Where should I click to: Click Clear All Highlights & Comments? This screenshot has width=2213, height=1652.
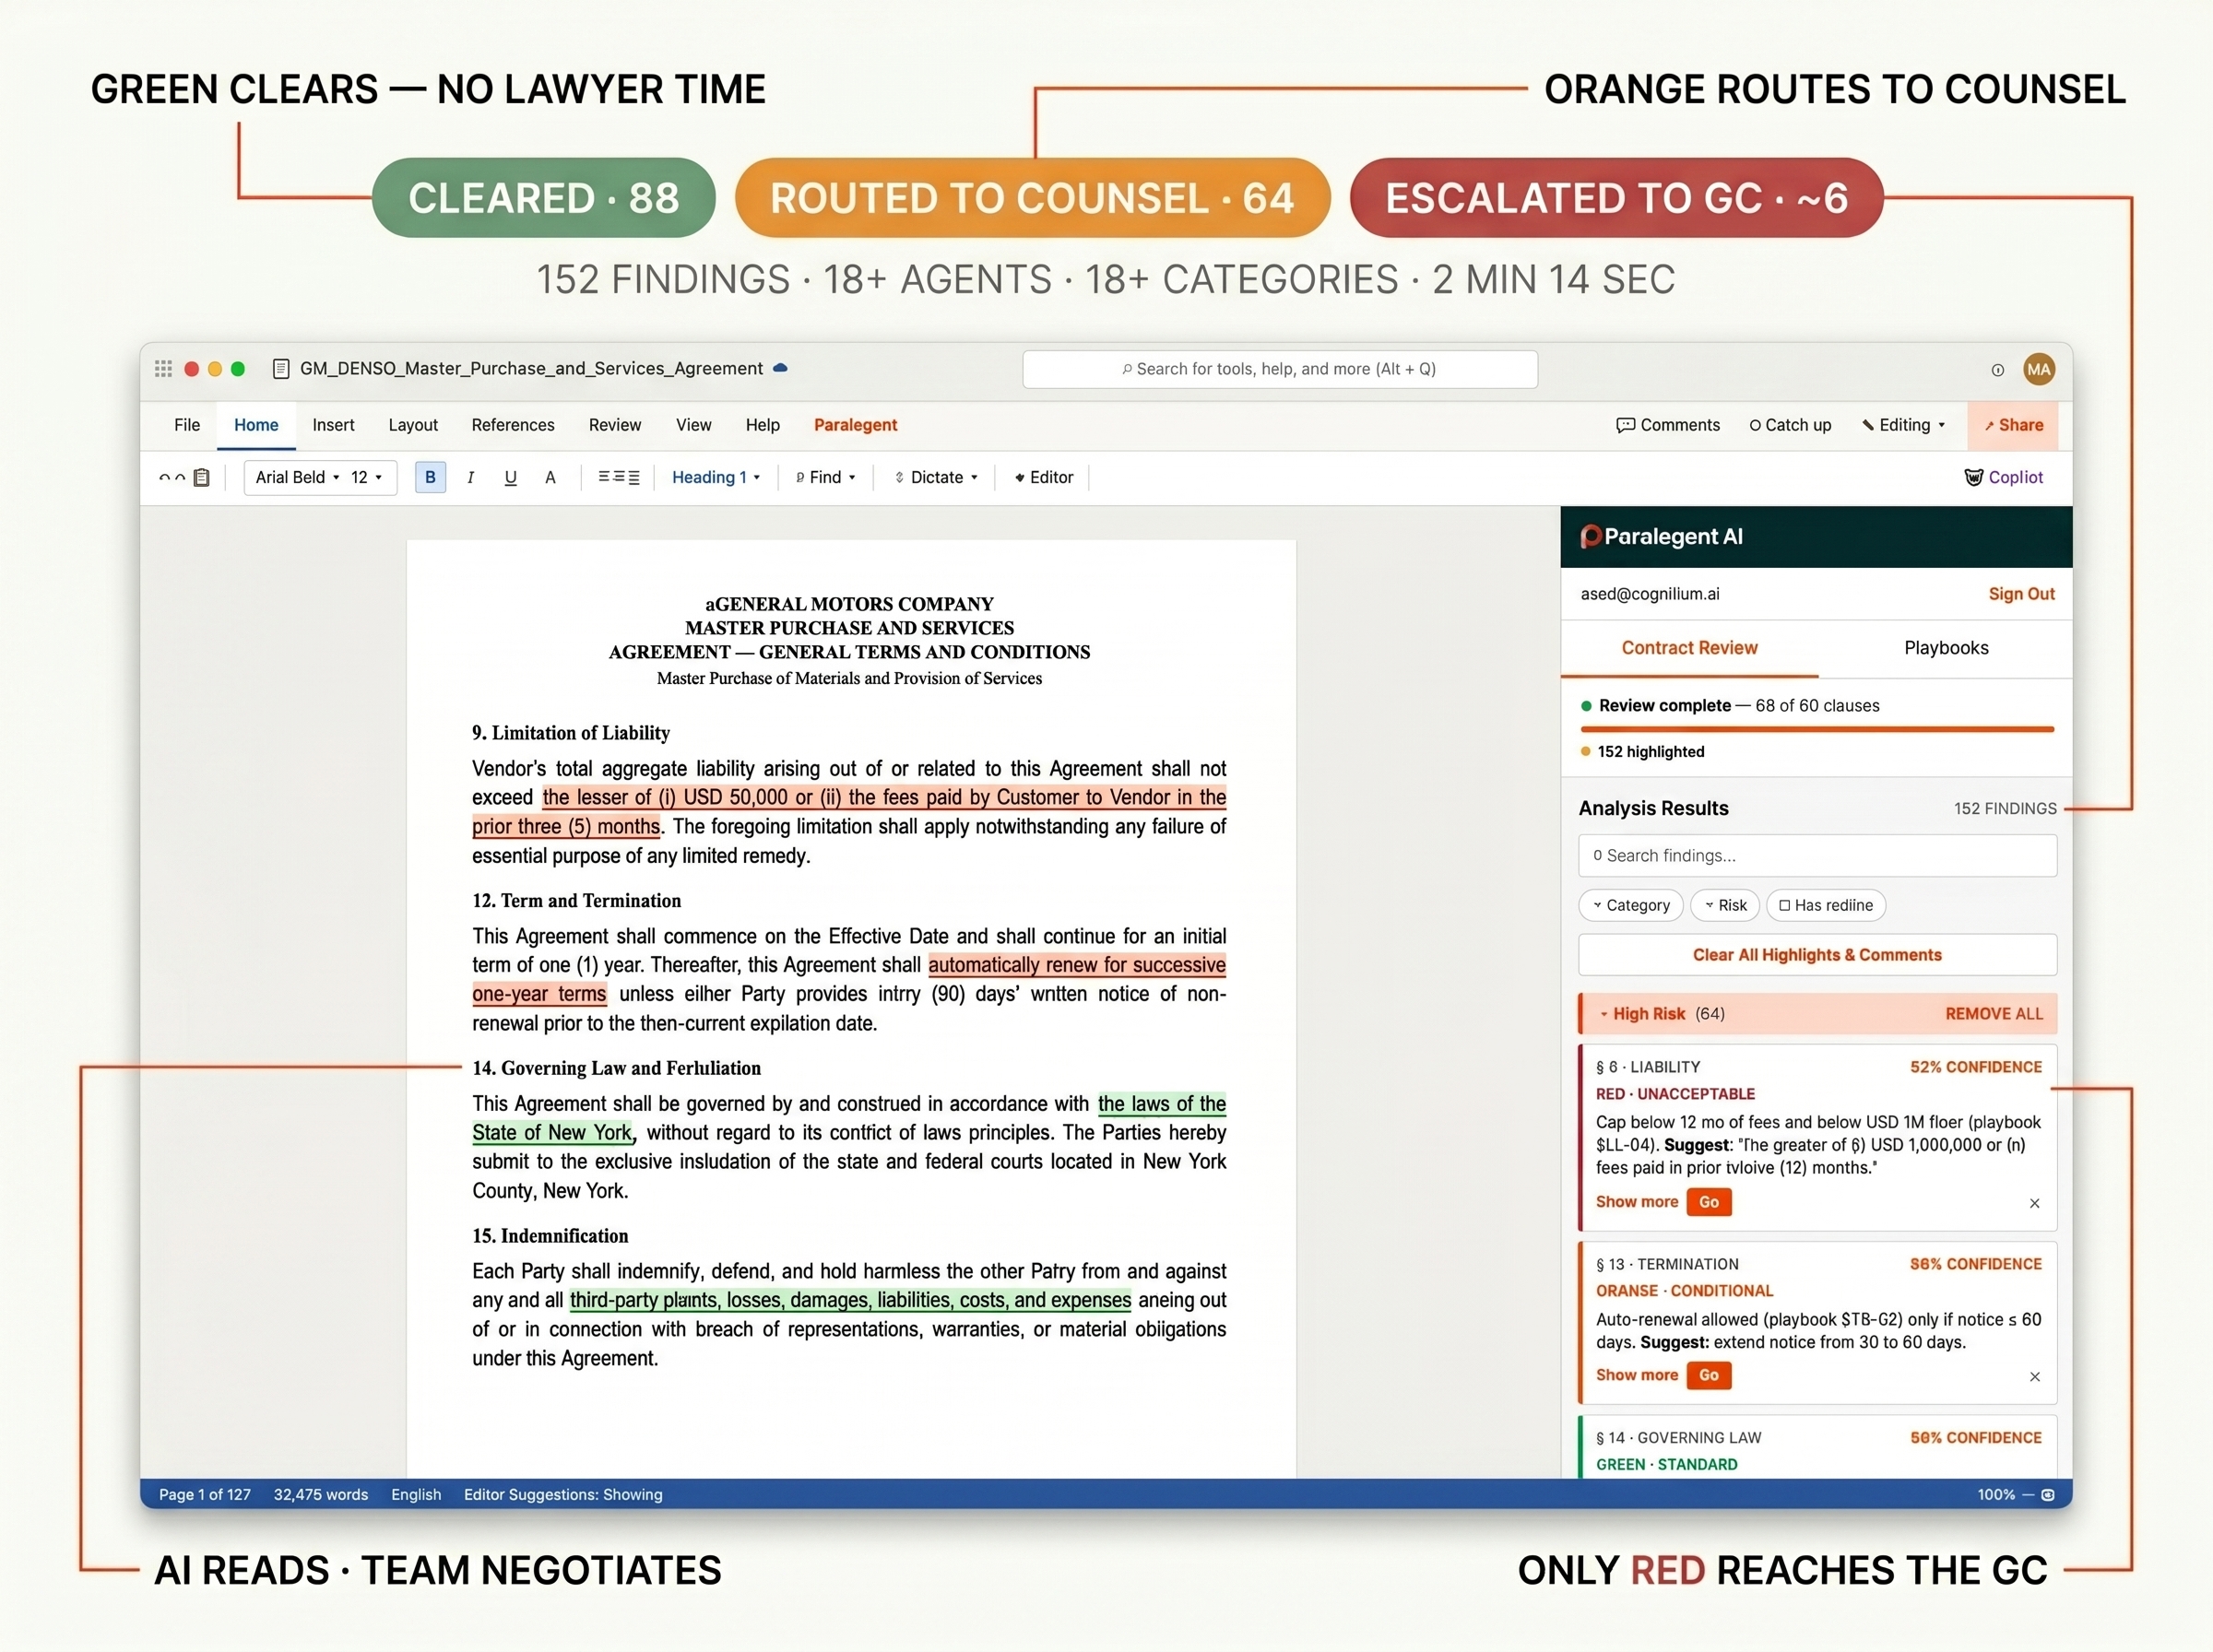click(x=1817, y=955)
